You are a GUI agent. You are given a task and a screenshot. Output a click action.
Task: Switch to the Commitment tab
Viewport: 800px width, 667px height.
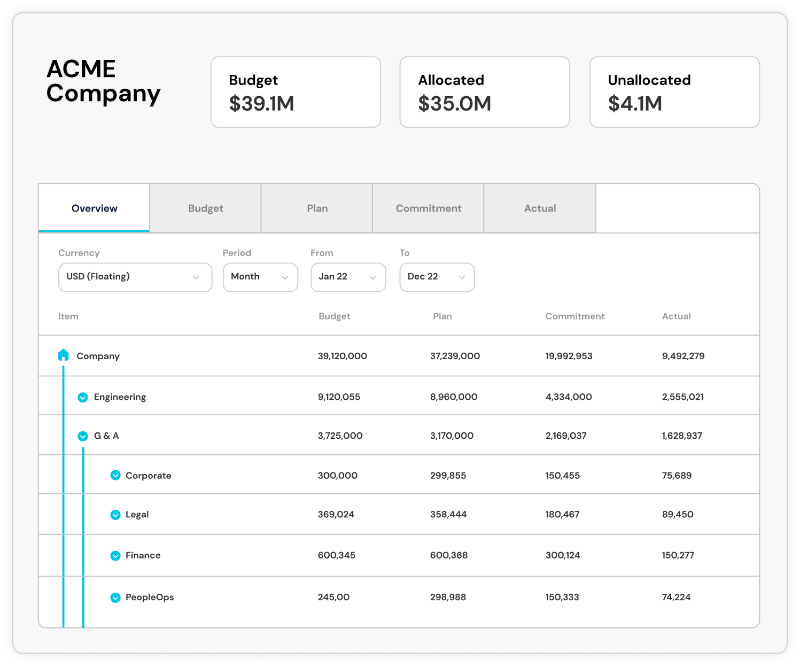(428, 208)
